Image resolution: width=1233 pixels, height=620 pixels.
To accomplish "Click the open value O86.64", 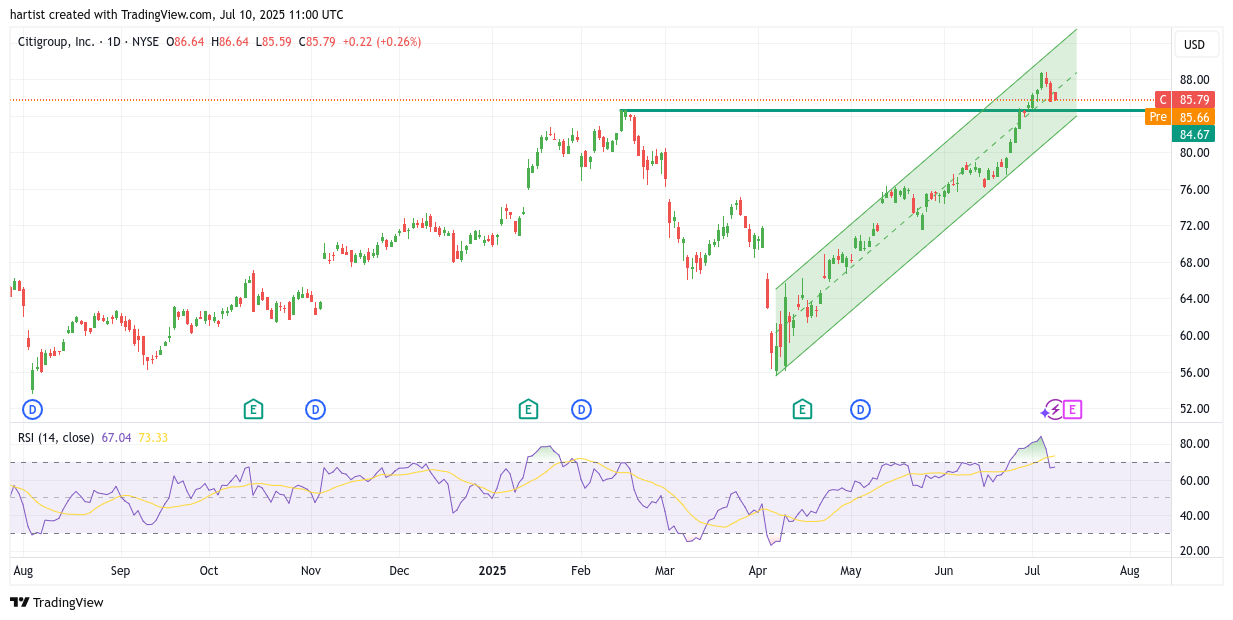I will (185, 42).
